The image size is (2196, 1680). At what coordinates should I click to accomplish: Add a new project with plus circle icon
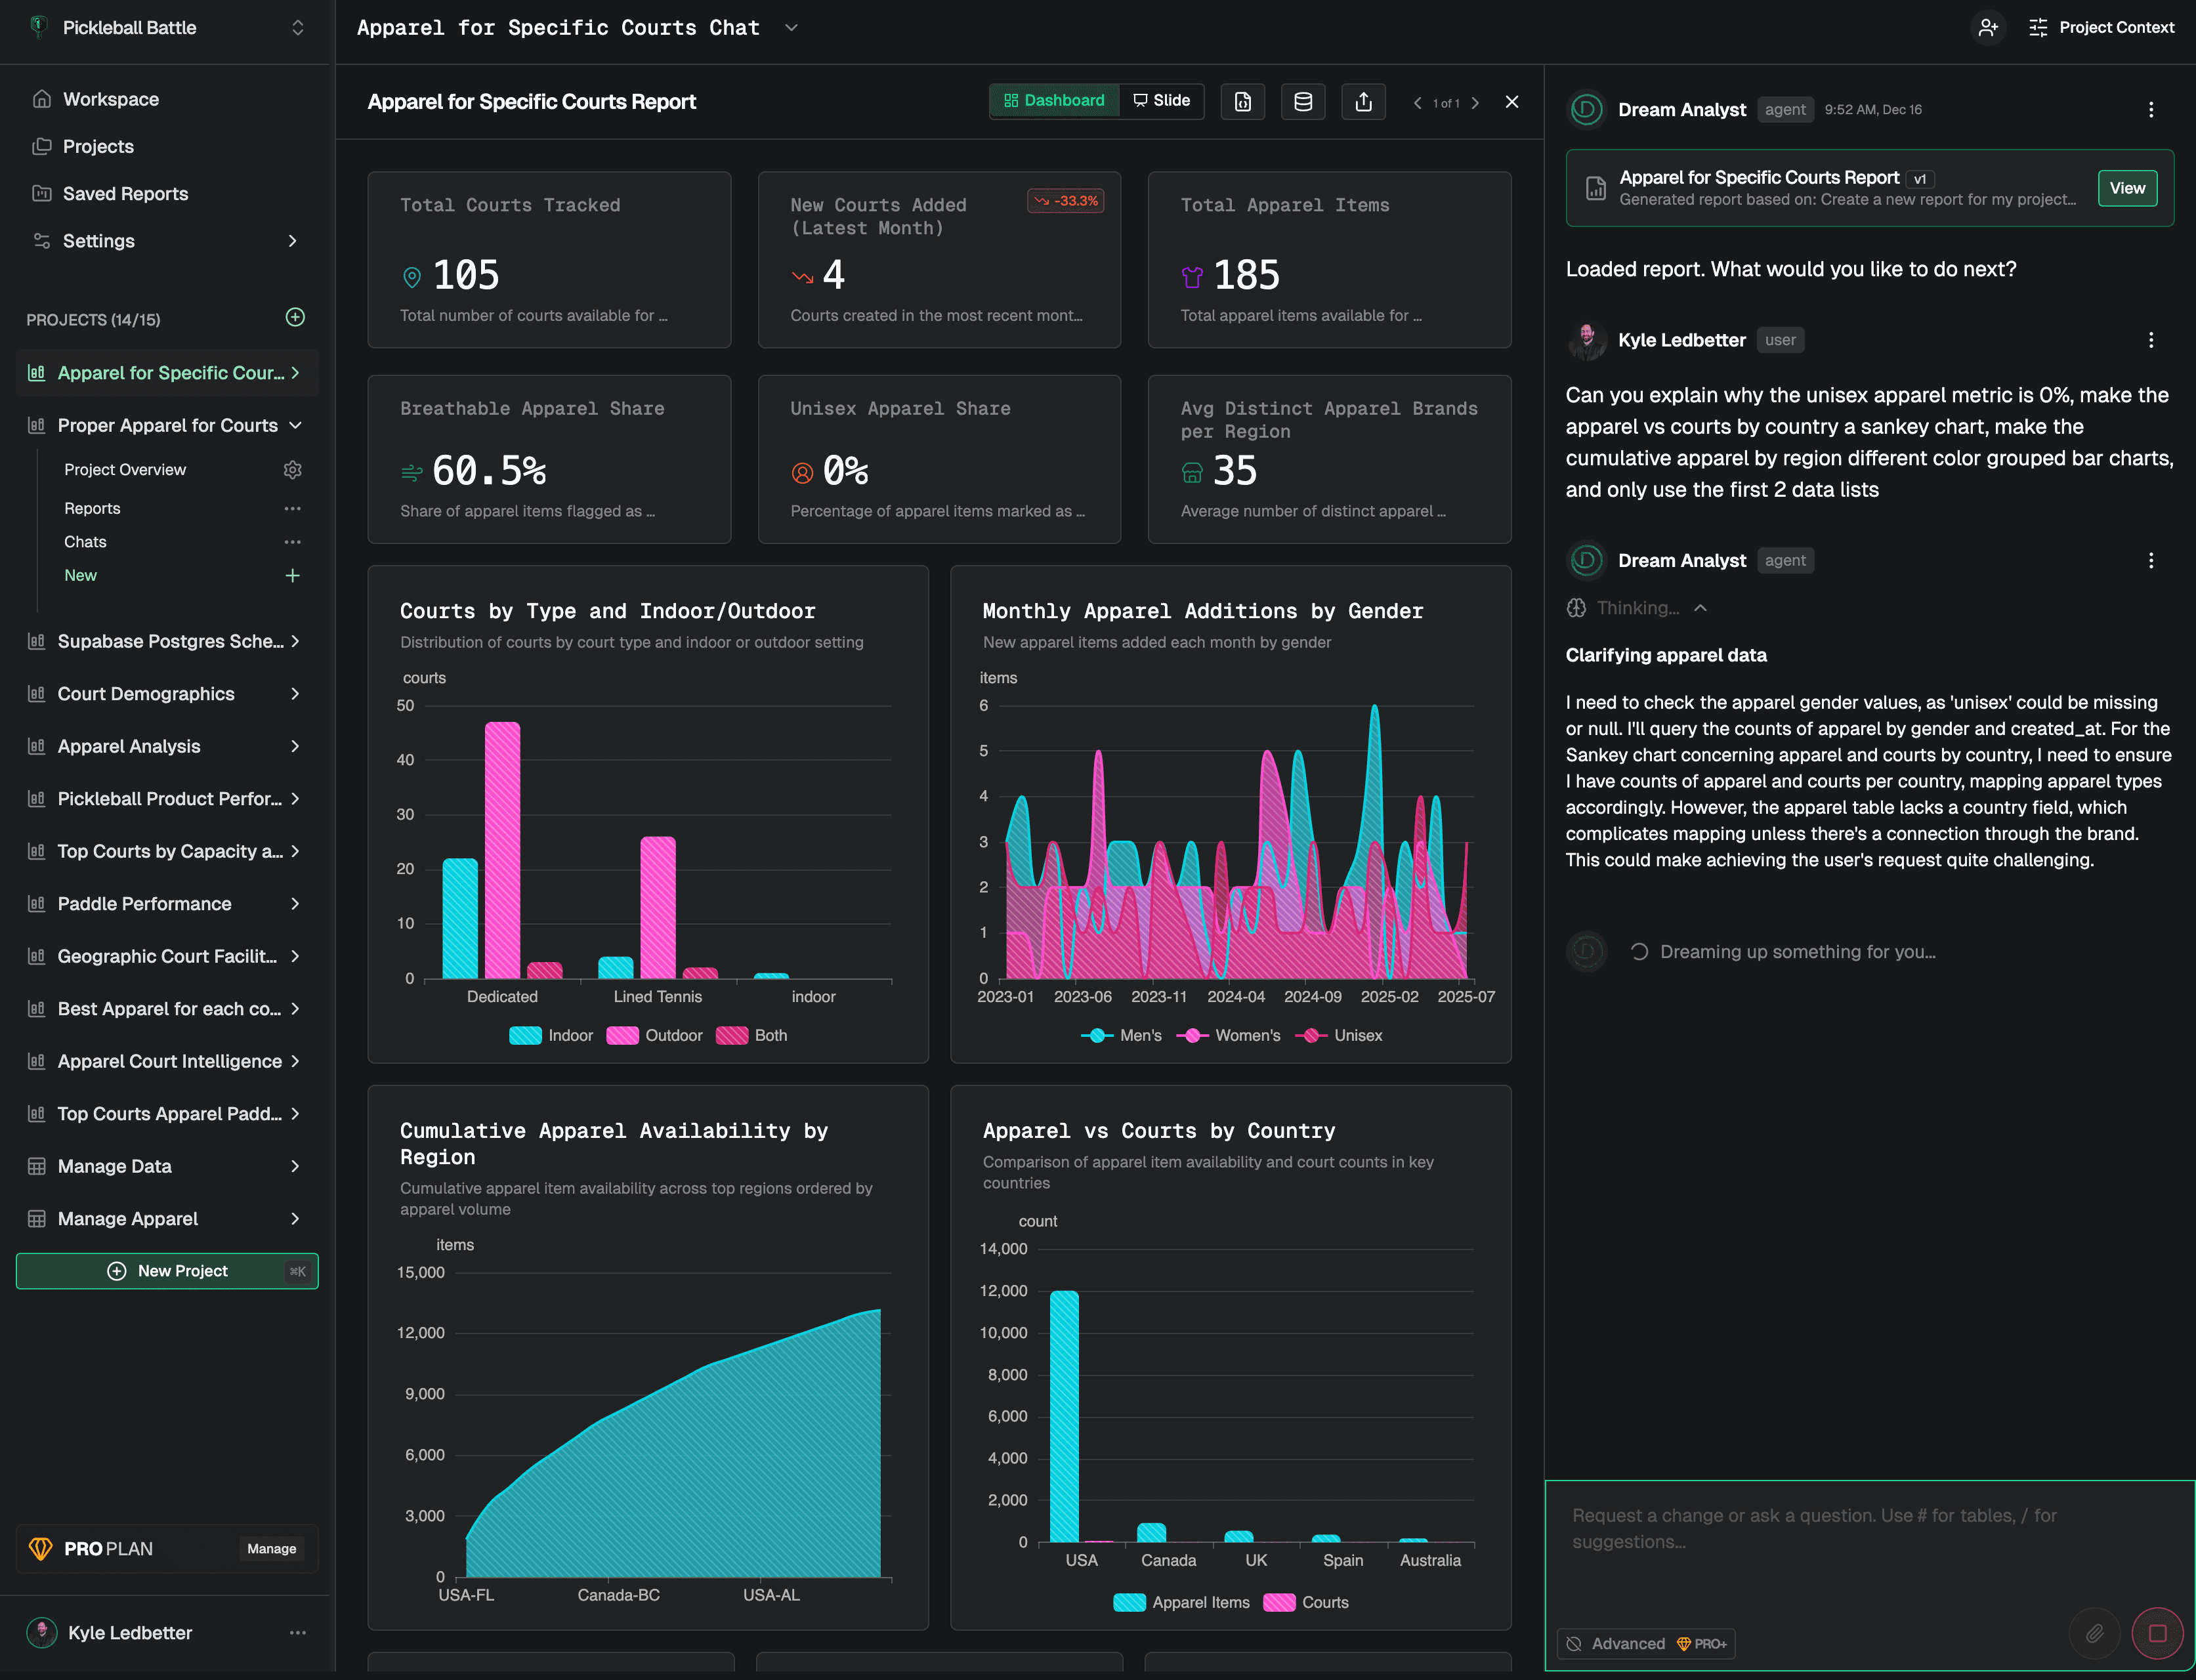[x=295, y=317]
